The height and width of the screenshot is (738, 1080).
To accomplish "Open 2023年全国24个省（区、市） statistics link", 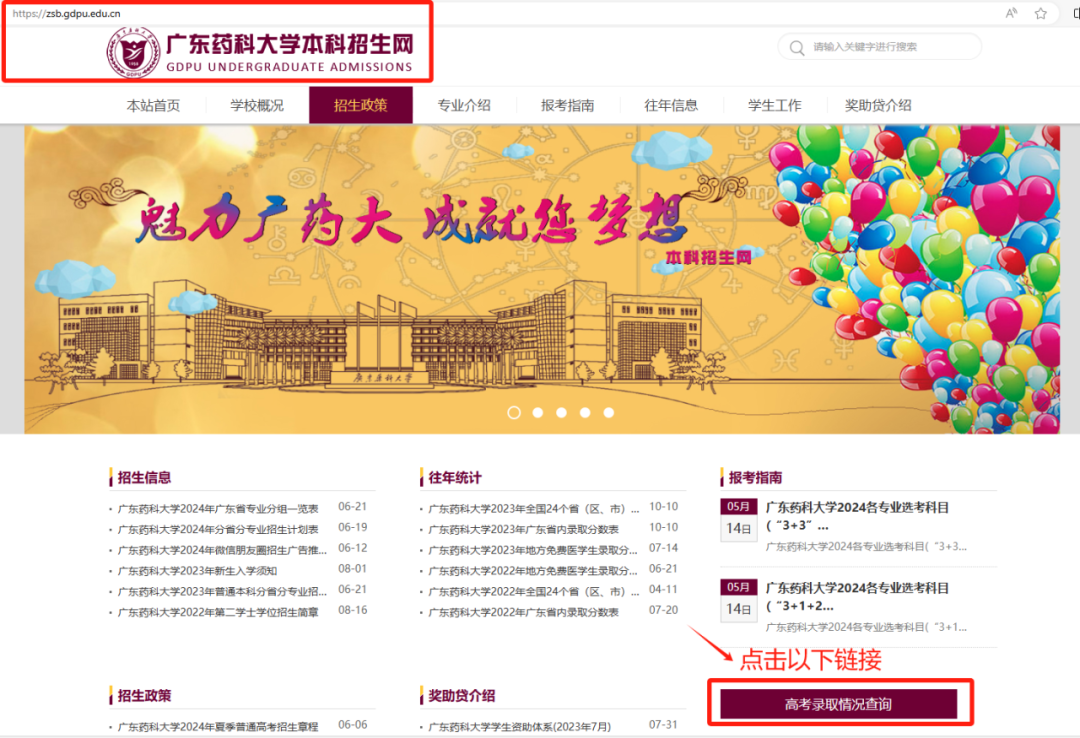I will click(x=534, y=509).
